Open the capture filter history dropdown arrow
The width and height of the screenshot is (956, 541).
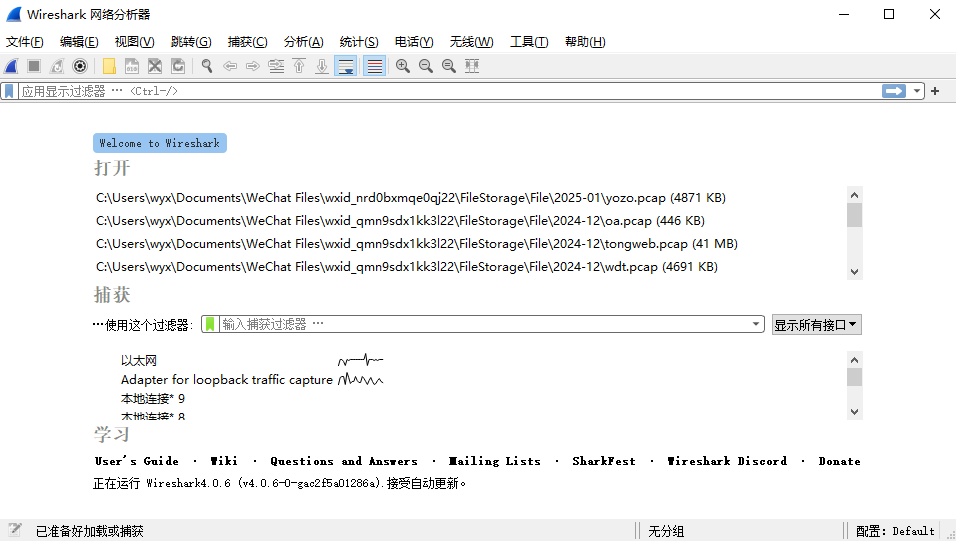(756, 324)
